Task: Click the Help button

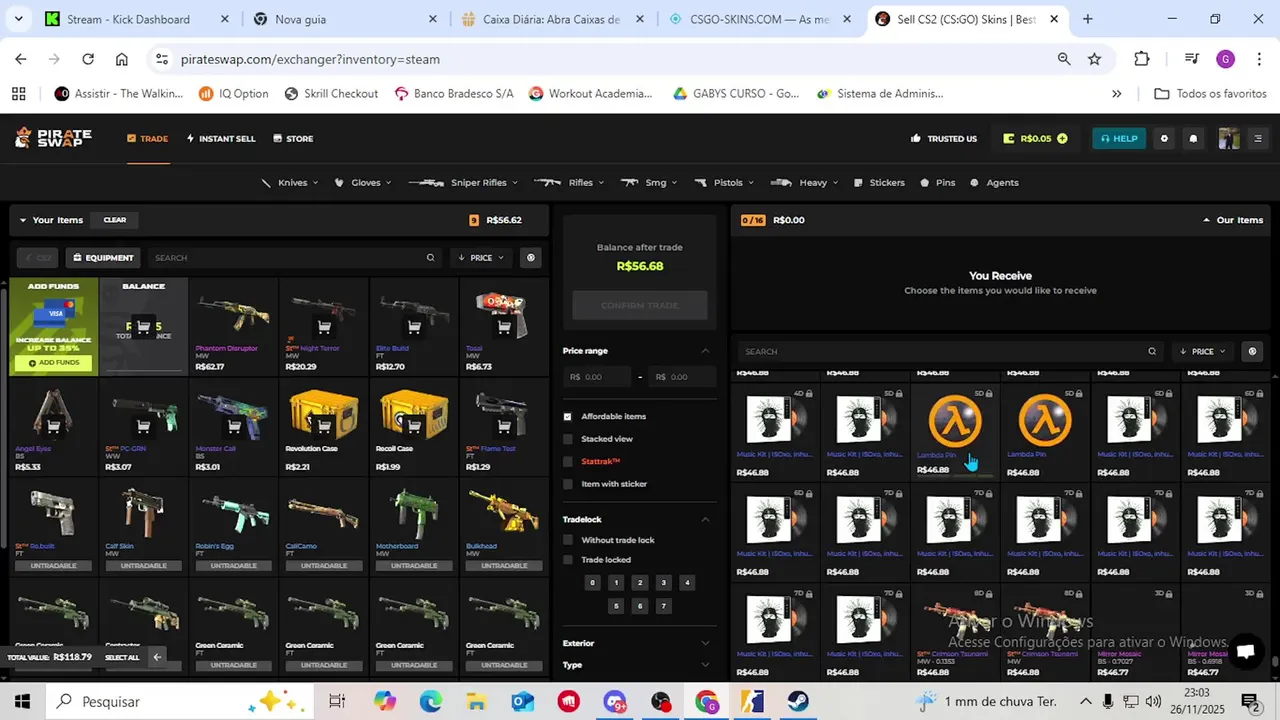Action: (1119, 139)
